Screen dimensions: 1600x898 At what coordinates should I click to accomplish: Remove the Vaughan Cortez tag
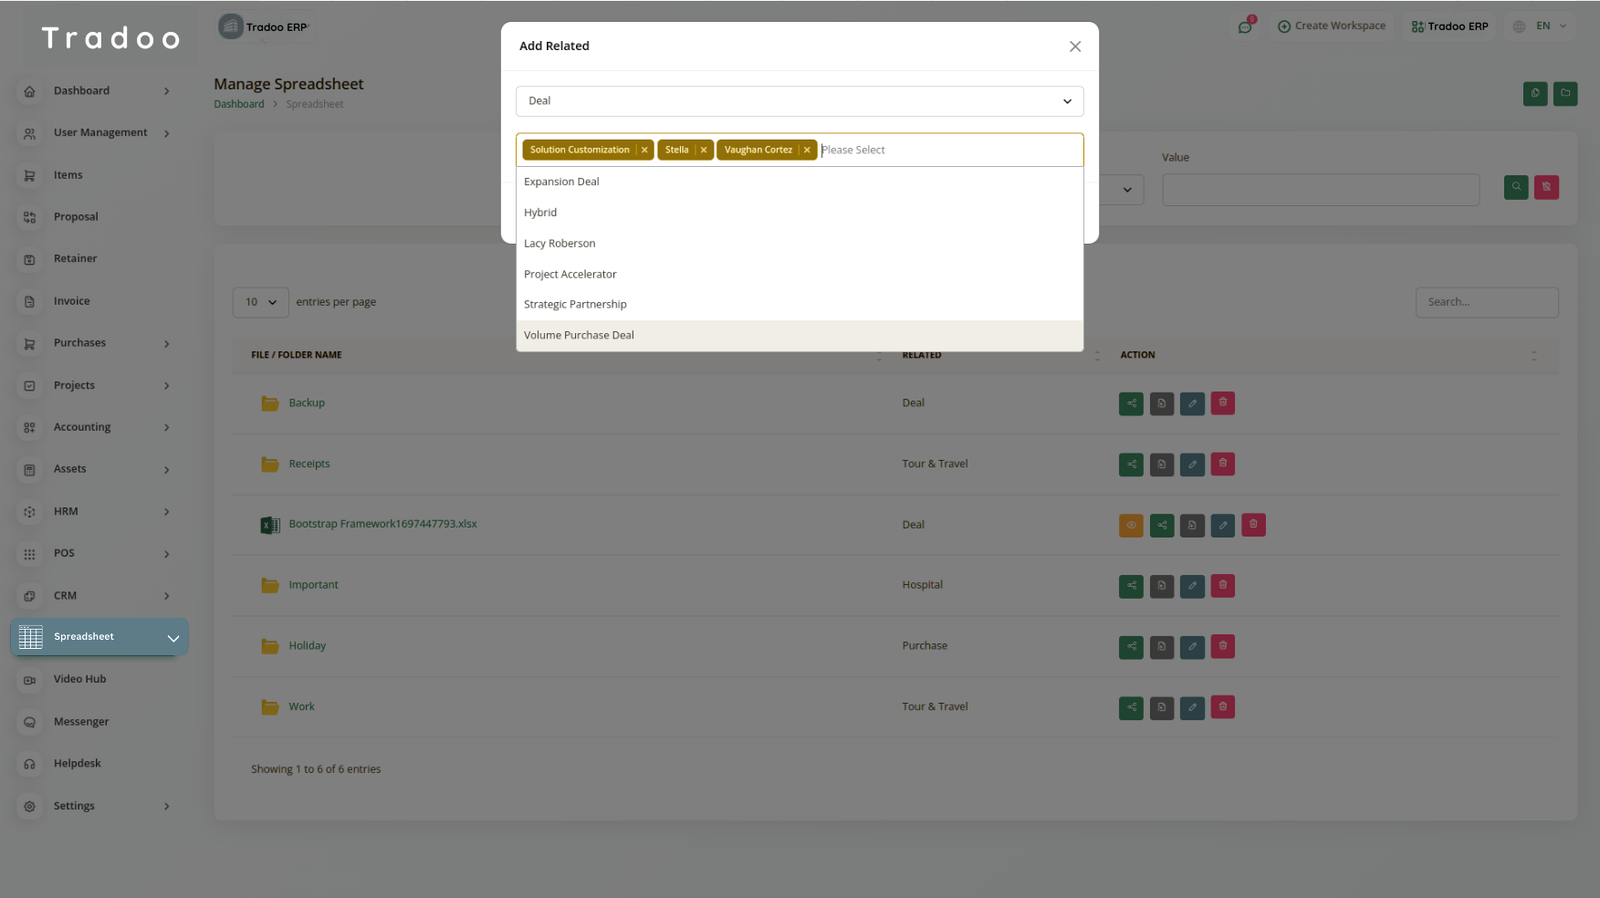807,150
